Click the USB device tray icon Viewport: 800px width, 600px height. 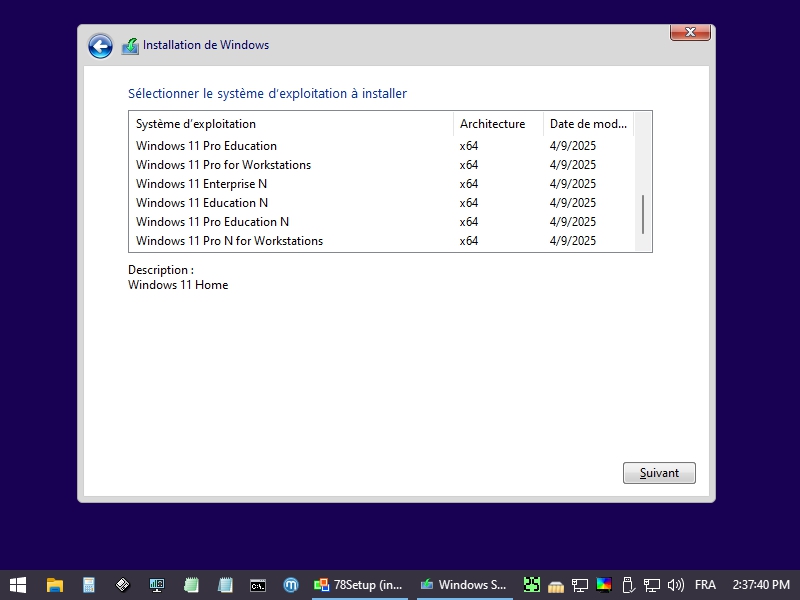[628, 585]
